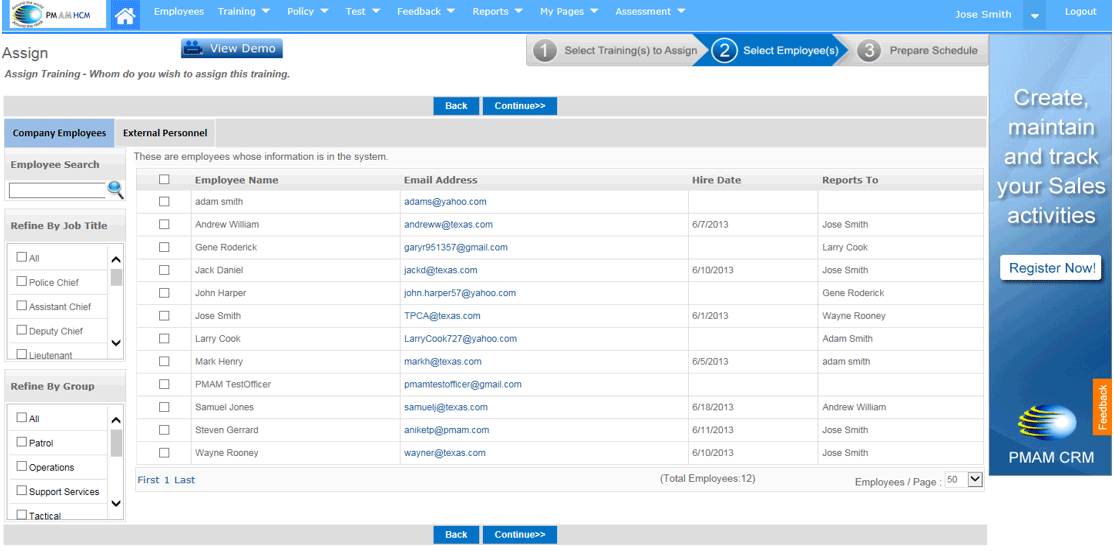The width and height of the screenshot is (1114, 557).
Task: Click the job title list scroll-down arrow
Action: [x=117, y=343]
